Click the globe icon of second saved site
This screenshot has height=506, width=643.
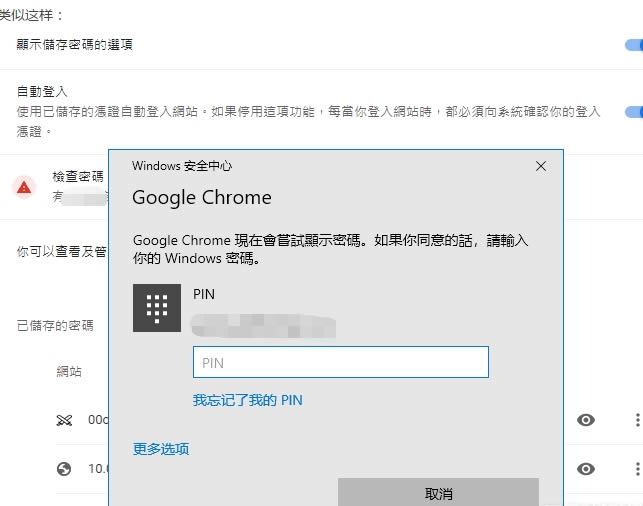65,469
